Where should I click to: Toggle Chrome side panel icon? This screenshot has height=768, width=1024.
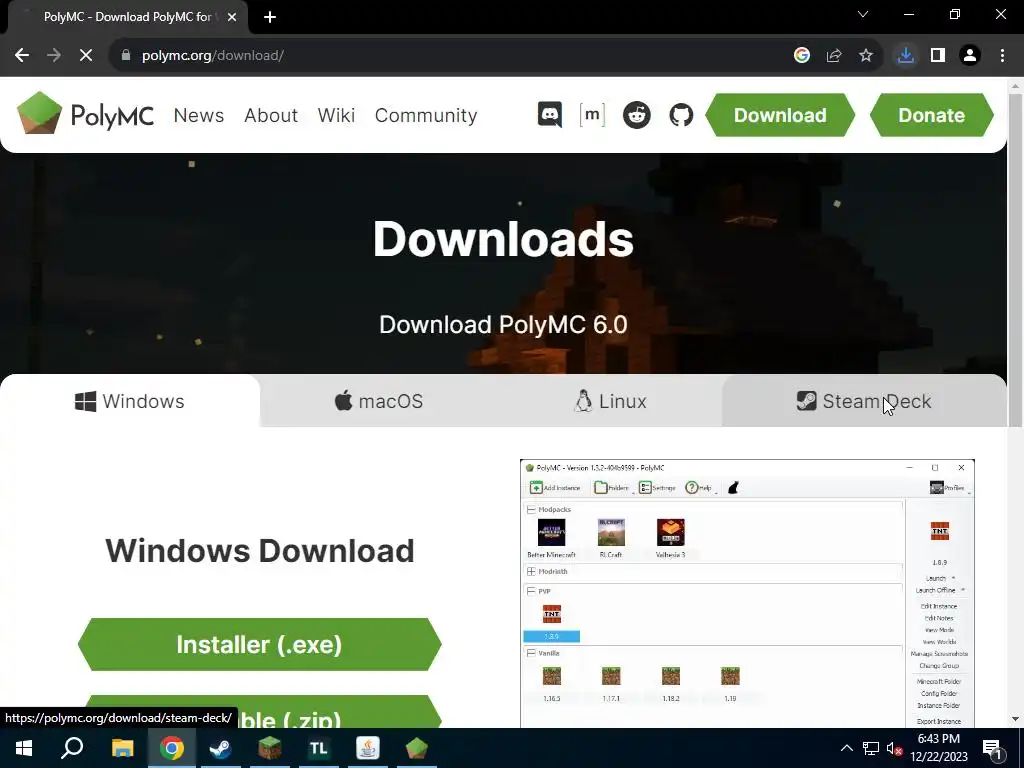(x=938, y=56)
